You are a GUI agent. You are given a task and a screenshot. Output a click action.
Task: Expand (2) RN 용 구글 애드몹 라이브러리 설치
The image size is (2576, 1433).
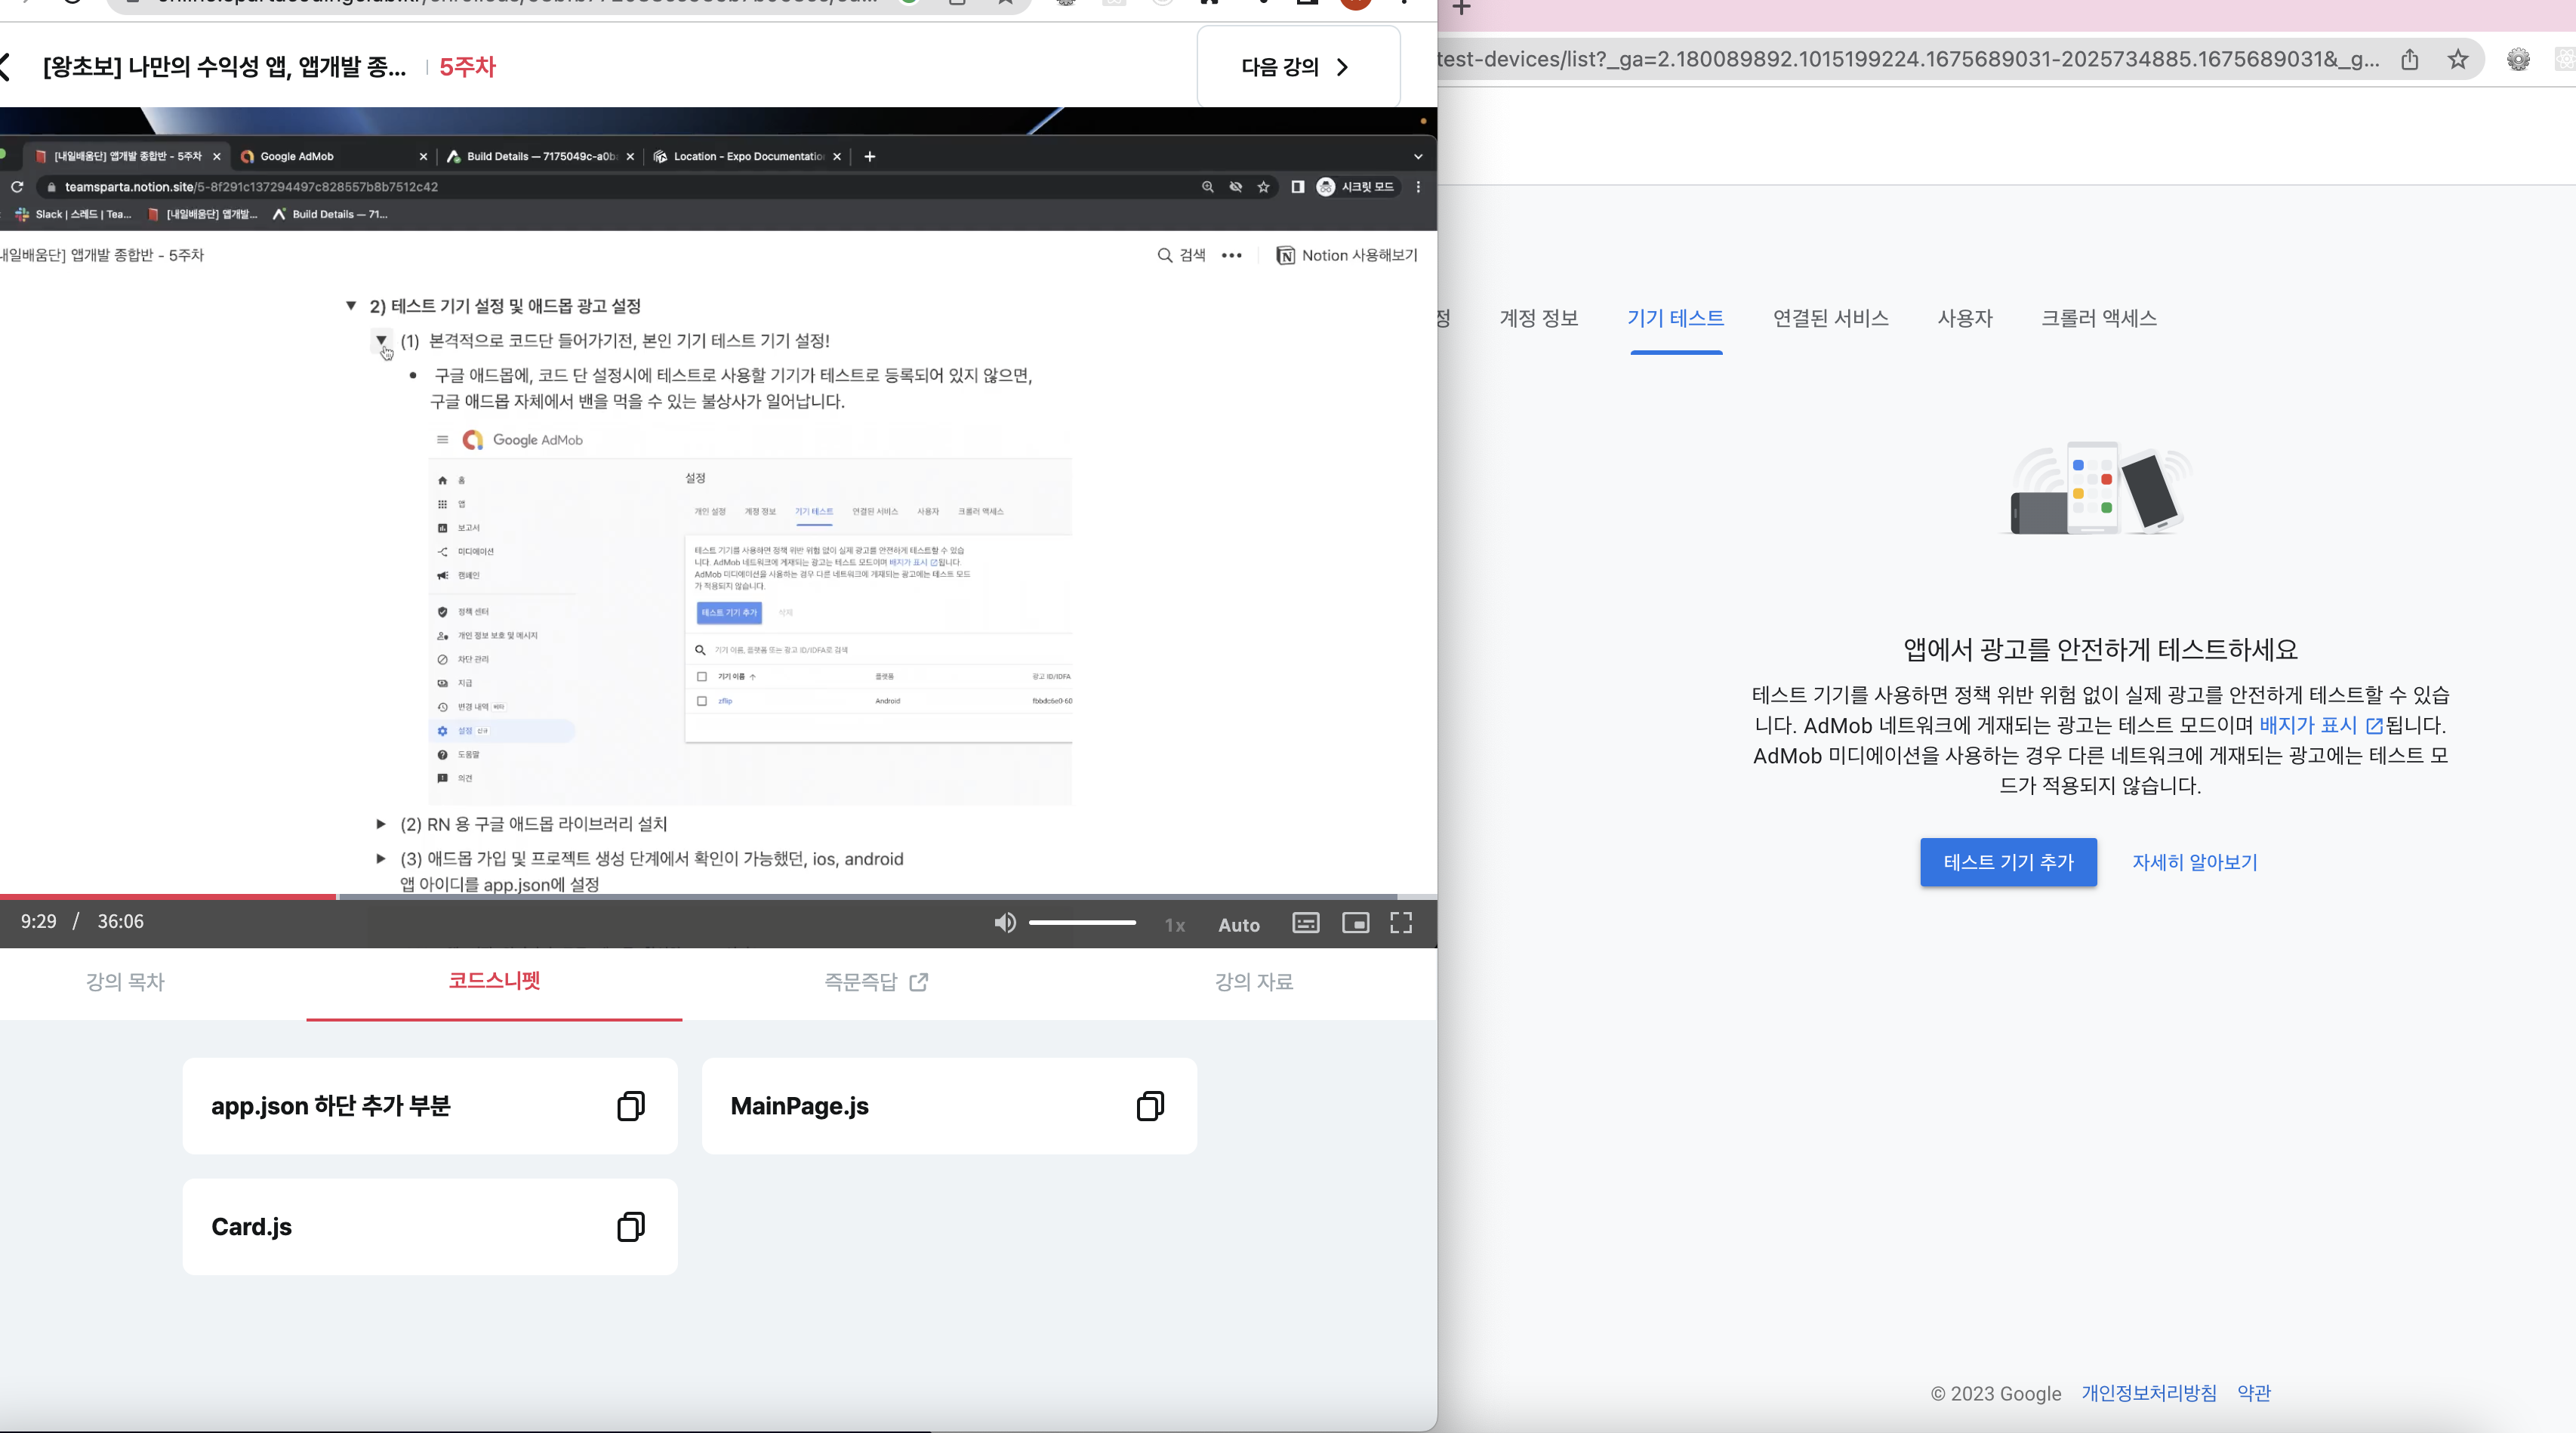(x=381, y=824)
